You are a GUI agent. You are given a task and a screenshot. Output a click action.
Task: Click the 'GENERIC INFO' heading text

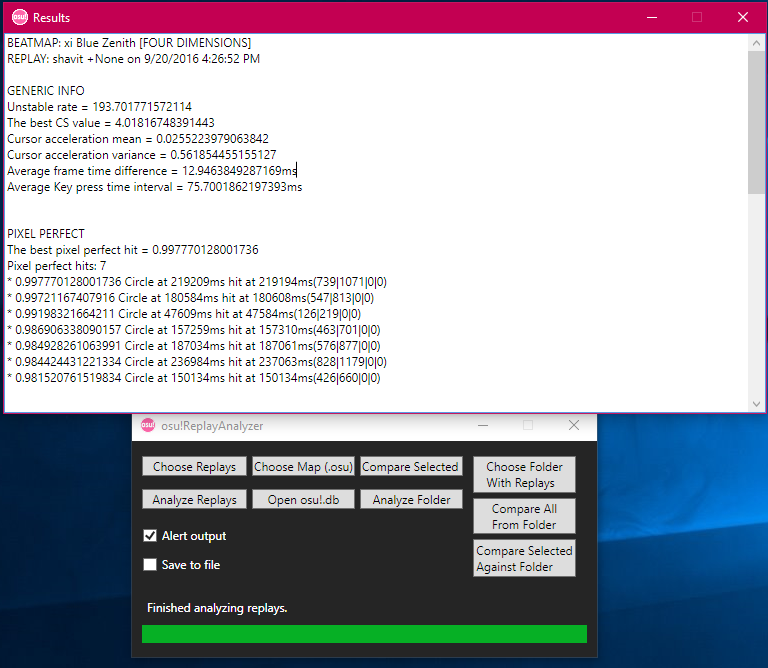coord(46,91)
